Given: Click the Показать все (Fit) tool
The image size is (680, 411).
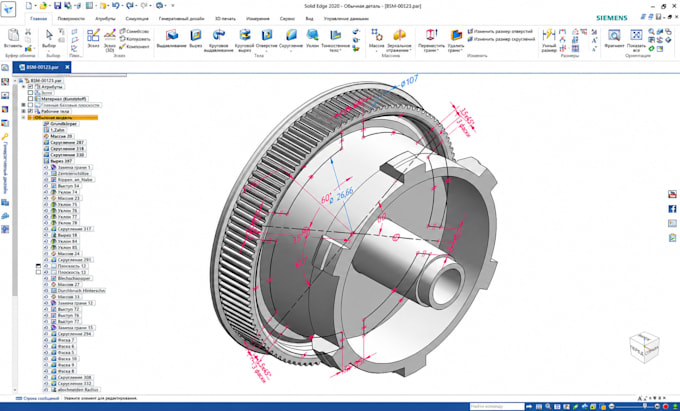Looking at the screenshot, I should (636, 40).
